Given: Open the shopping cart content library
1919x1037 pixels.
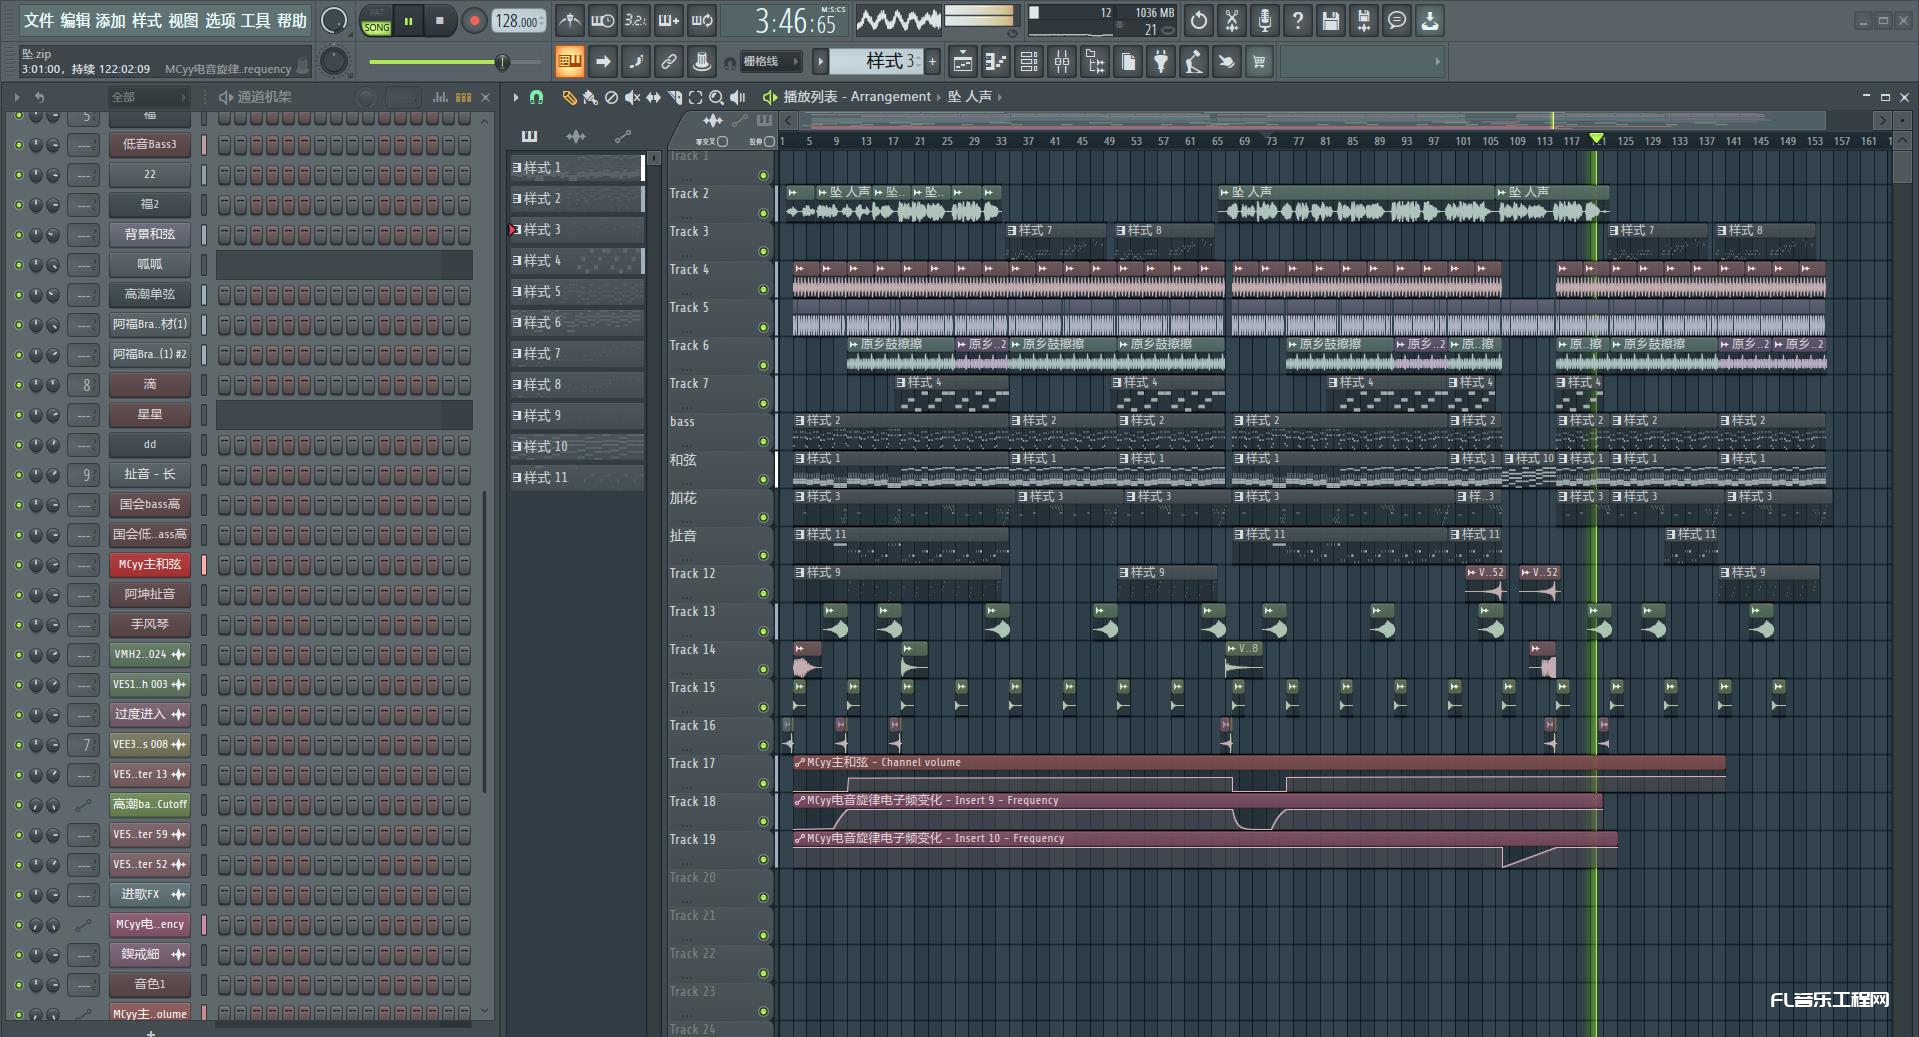Looking at the screenshot, I should tap(1259, 62).
